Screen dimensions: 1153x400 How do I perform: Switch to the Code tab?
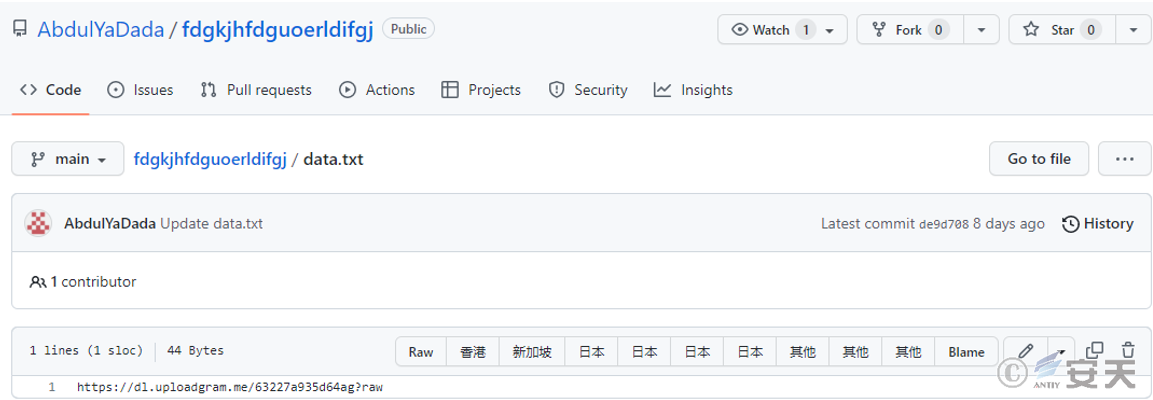click(51, 90)
